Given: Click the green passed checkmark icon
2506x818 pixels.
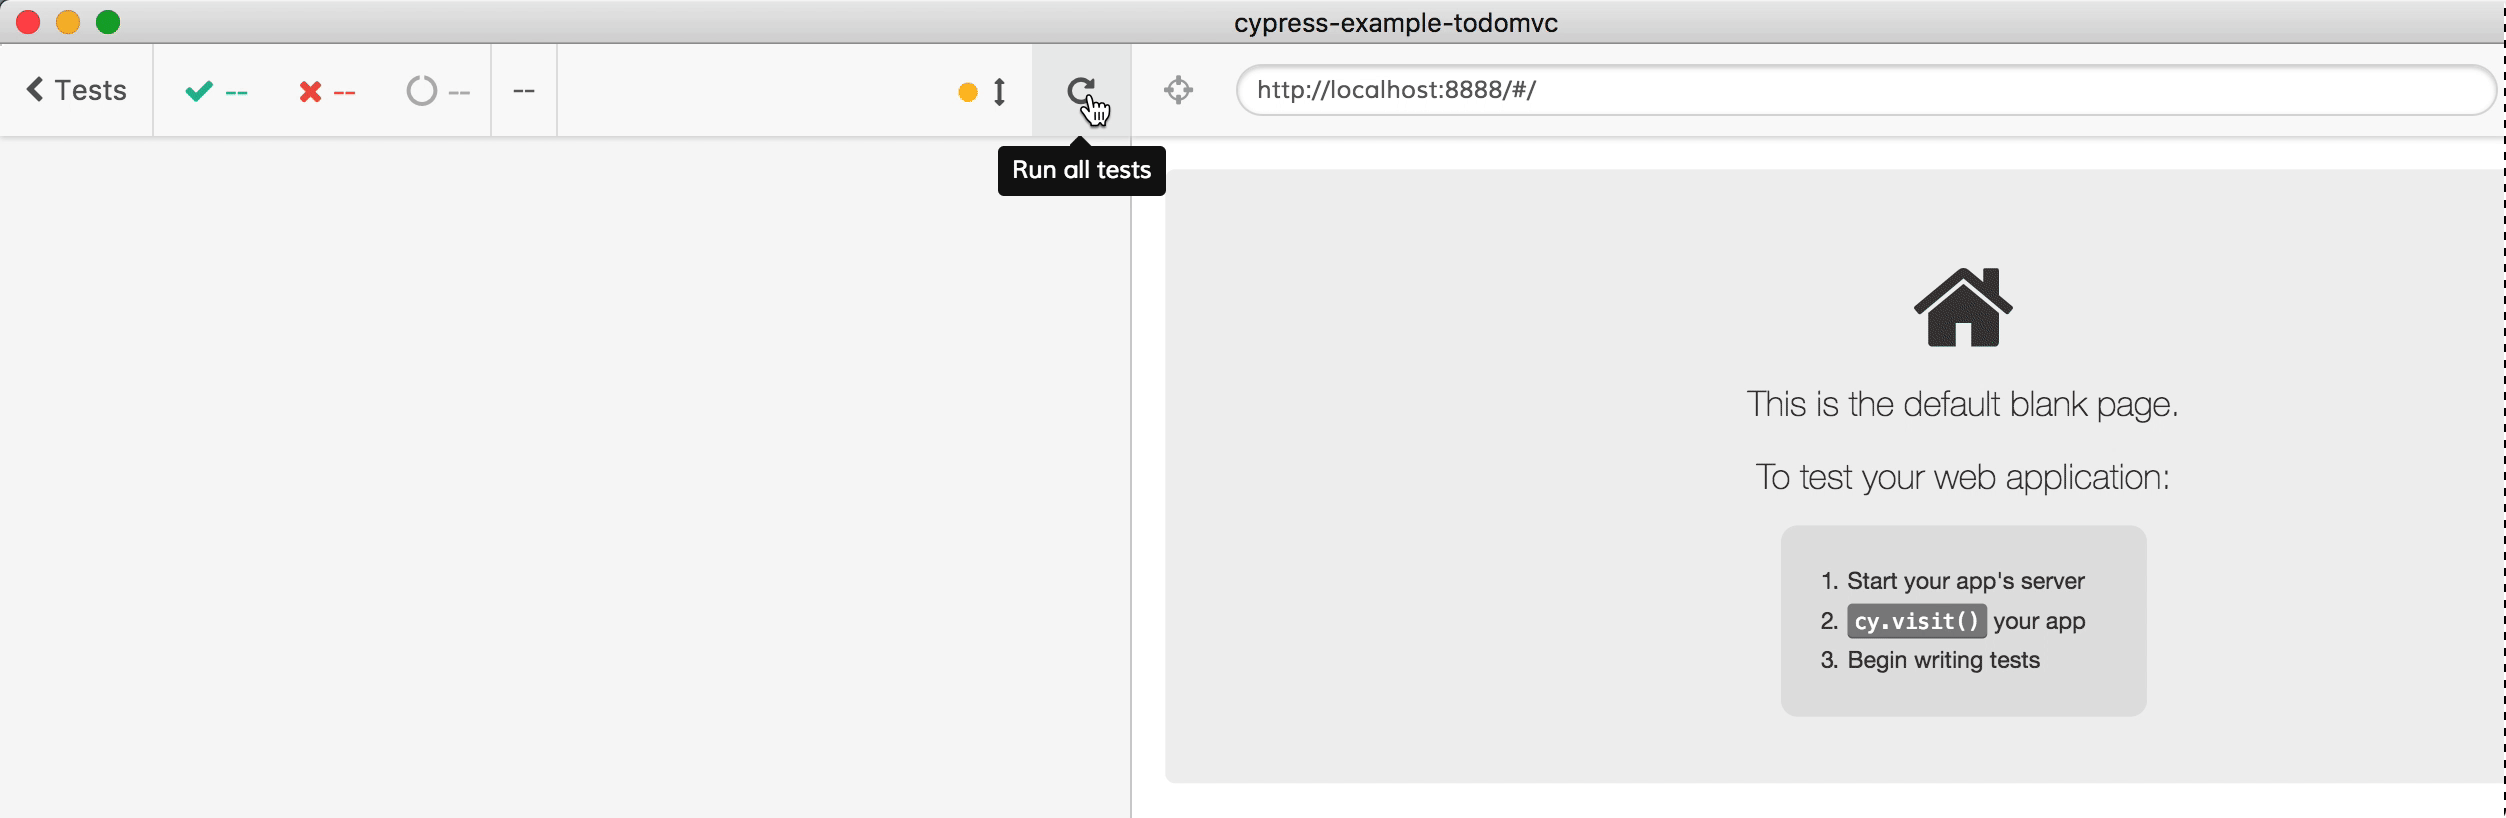Looking at the screenshot, I should [x=199, y=91].
